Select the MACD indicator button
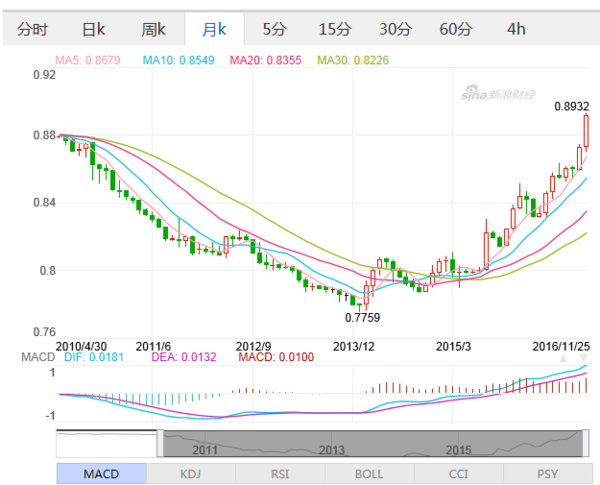Image resolution: width=600 pixels, height=485 pixels. (101, 472)
